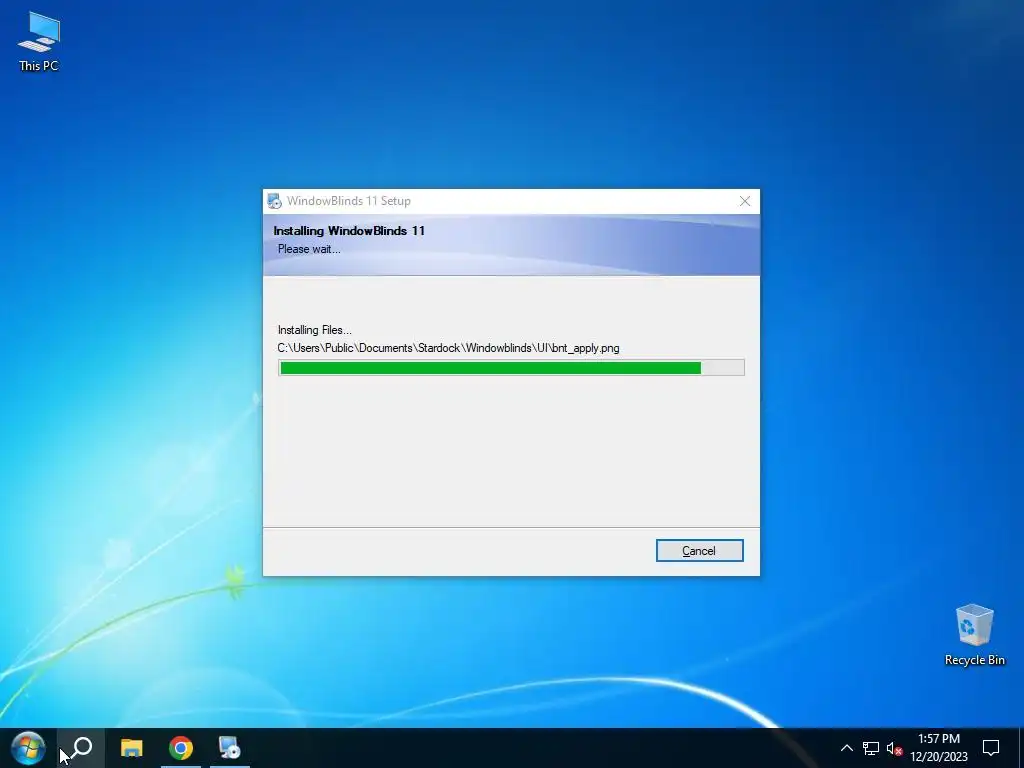
Task: Cancel the WindowBlinds 11 installation
Action: tap(699, 551)
